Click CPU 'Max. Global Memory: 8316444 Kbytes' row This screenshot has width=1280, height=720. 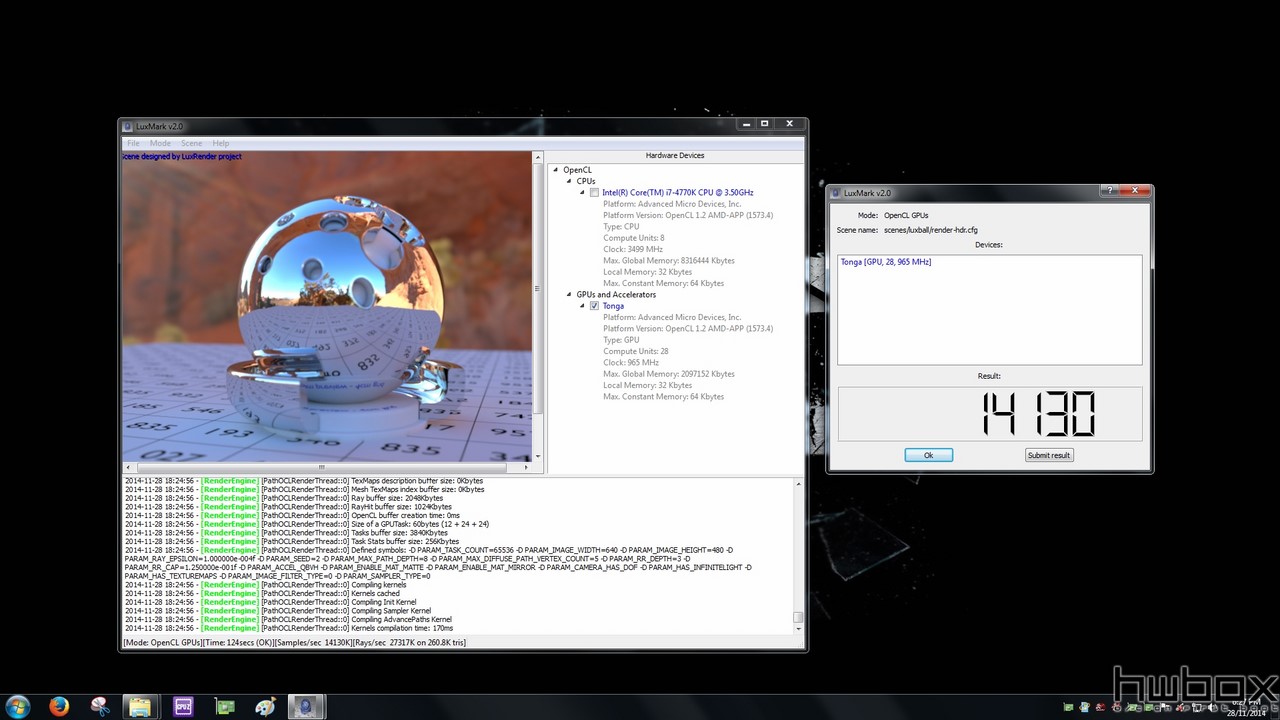pyautogui.click(x=669, y=261)
